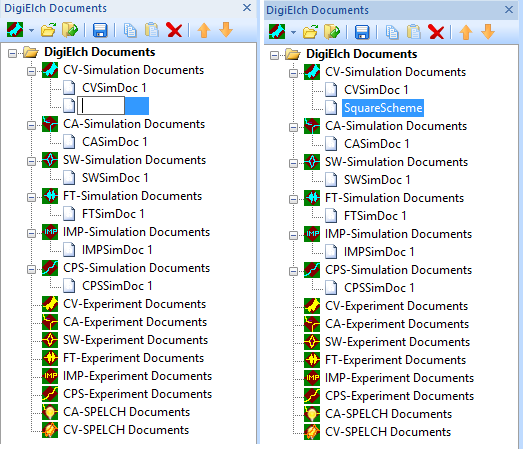Select CPSSimDoc 1 in the right tree
Viewport: 523px width, 450px height.
(x=379, y=288)
